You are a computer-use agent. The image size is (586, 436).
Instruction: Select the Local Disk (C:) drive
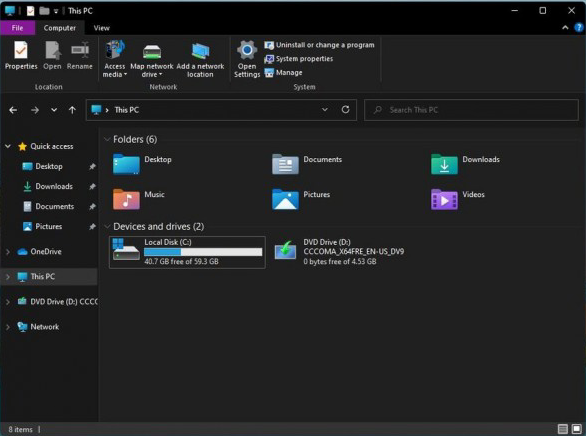(x=187, y=252)
